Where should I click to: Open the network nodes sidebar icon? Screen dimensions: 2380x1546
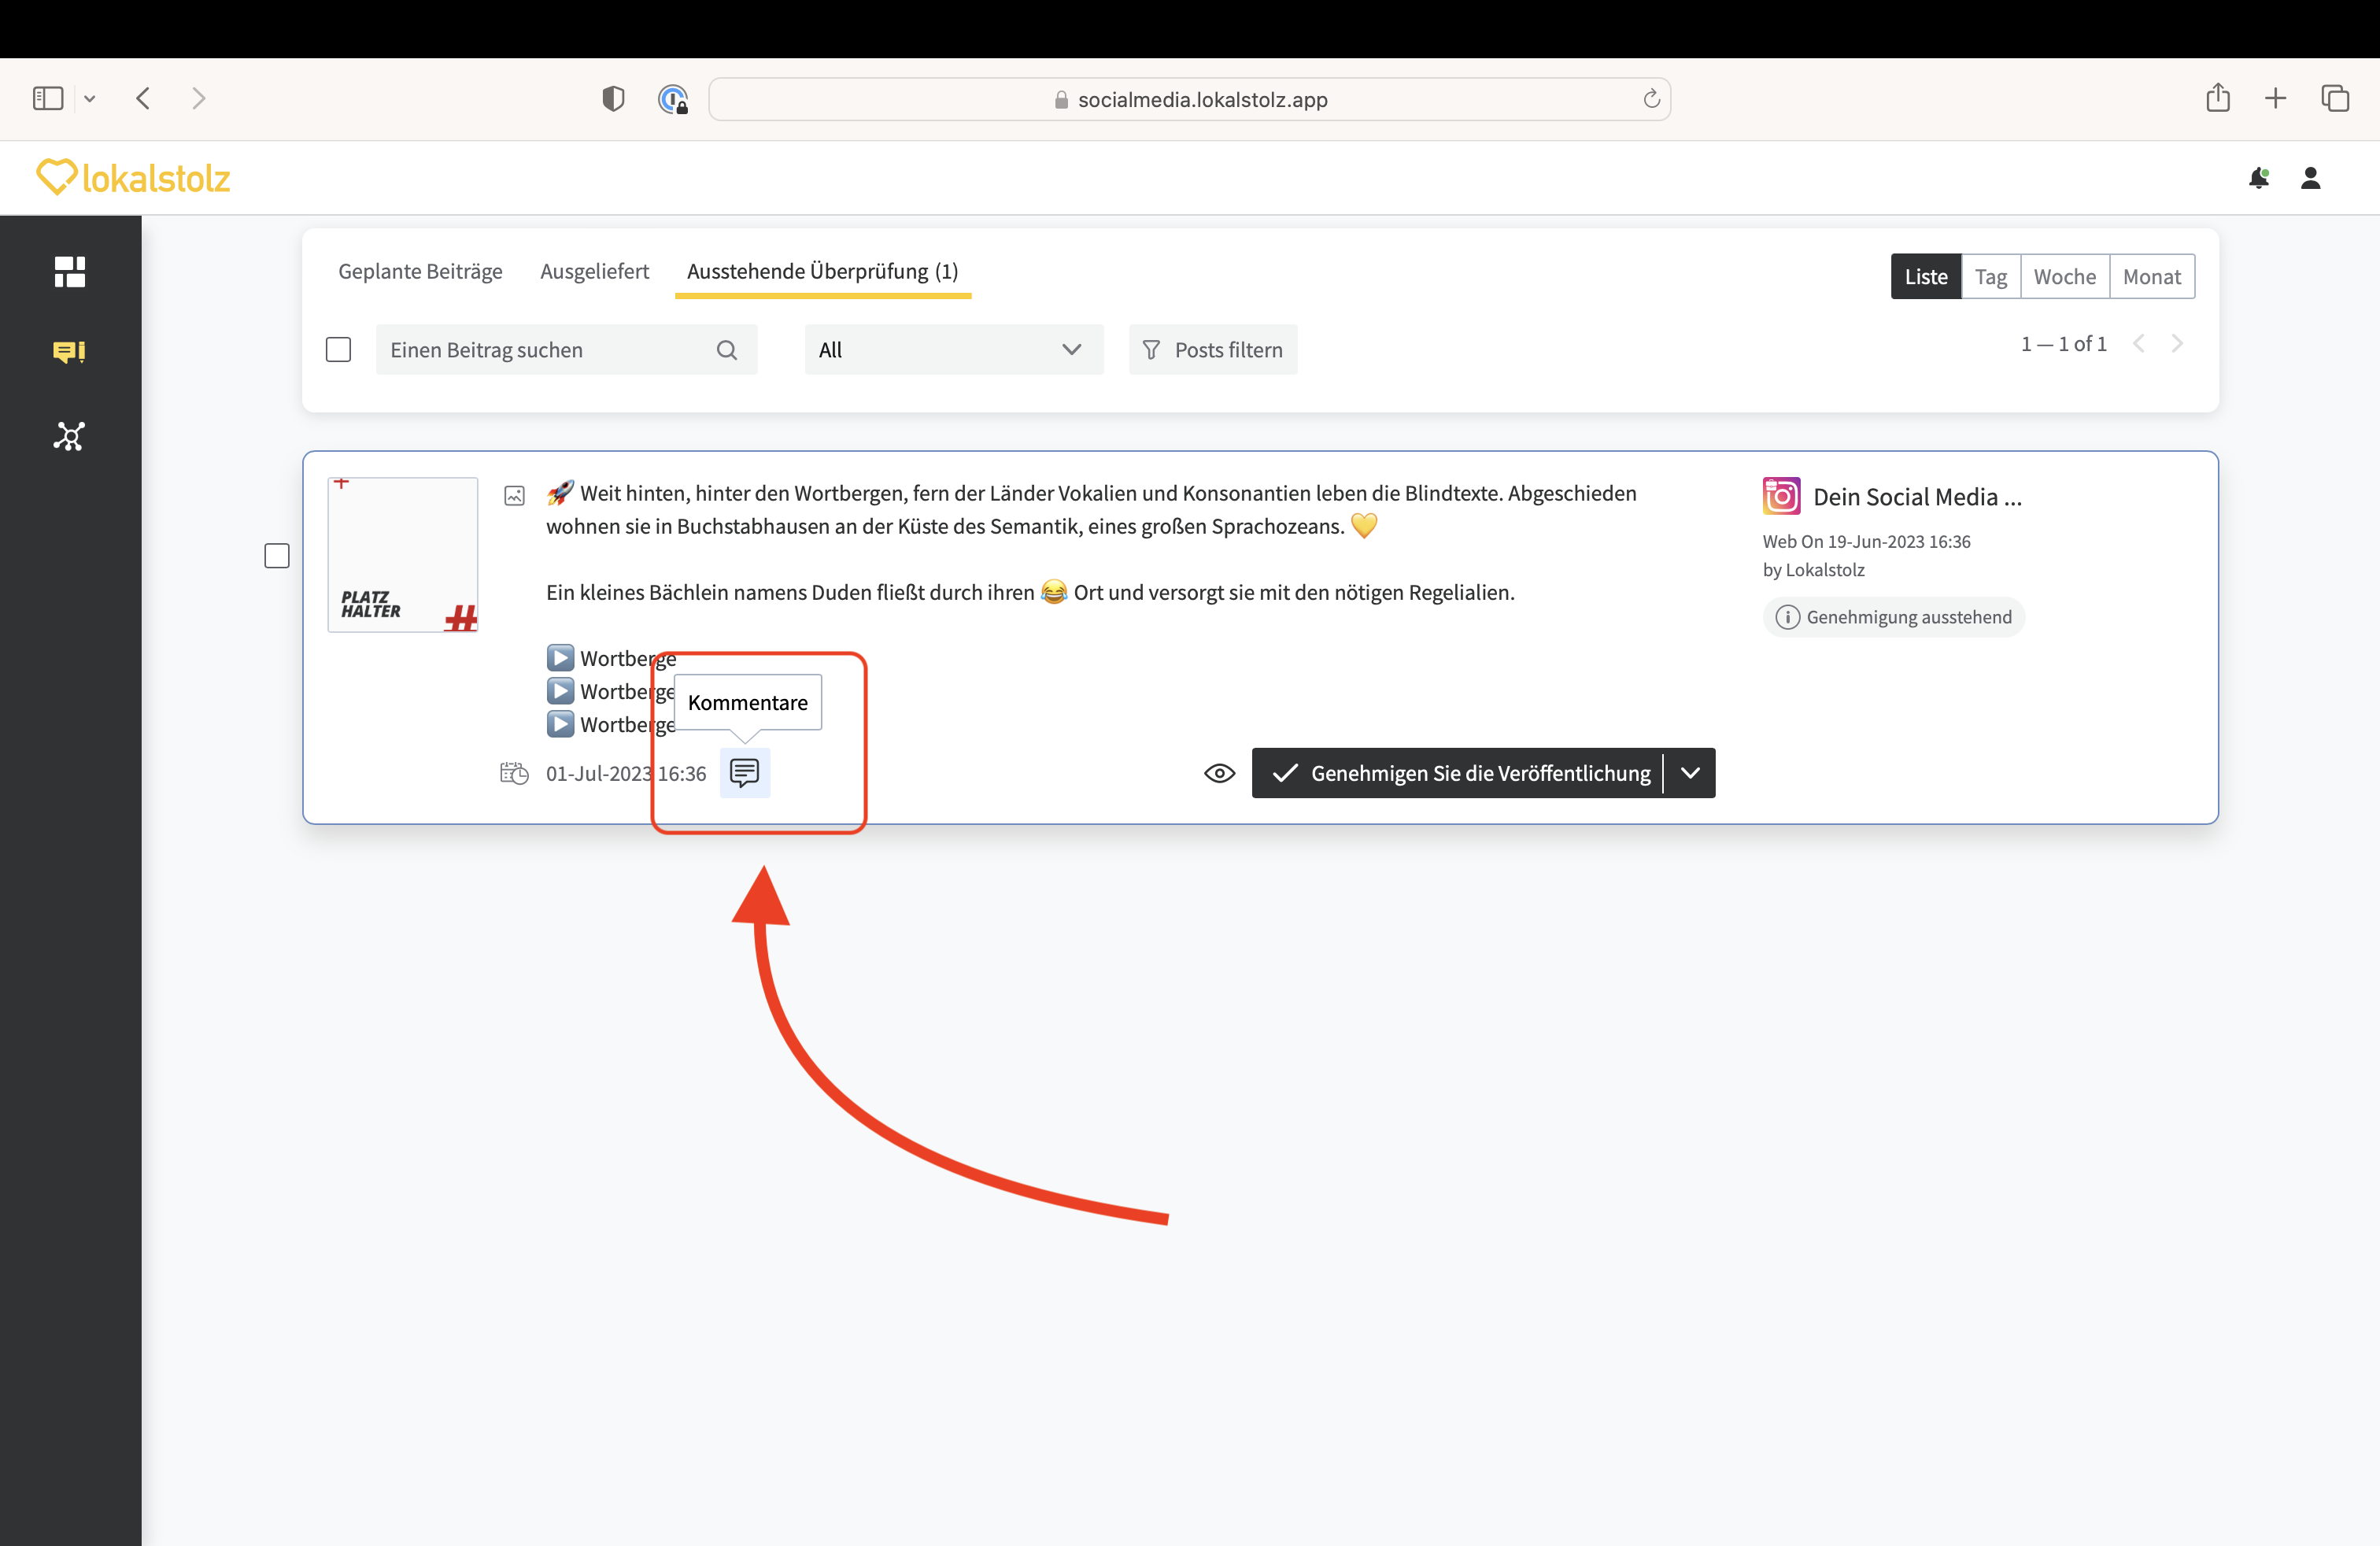[x=69, y=436]
